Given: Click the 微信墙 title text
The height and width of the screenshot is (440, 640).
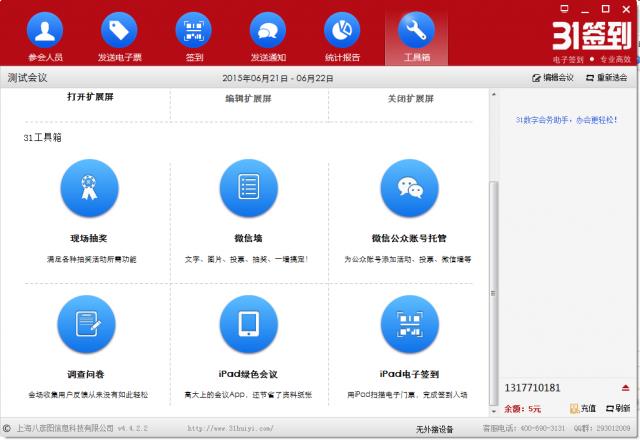Looking at the screenshot, I should click(x=248, y=238).
